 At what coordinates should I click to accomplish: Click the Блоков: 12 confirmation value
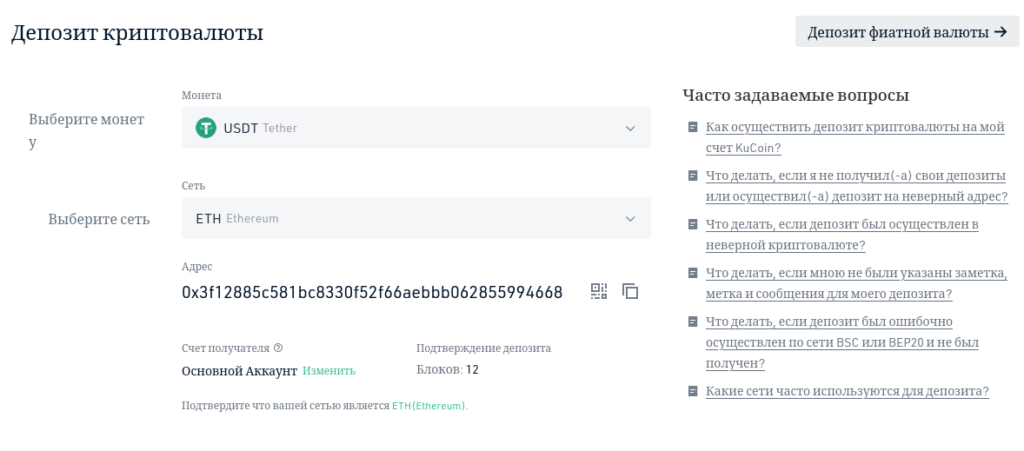pos(447,370)
